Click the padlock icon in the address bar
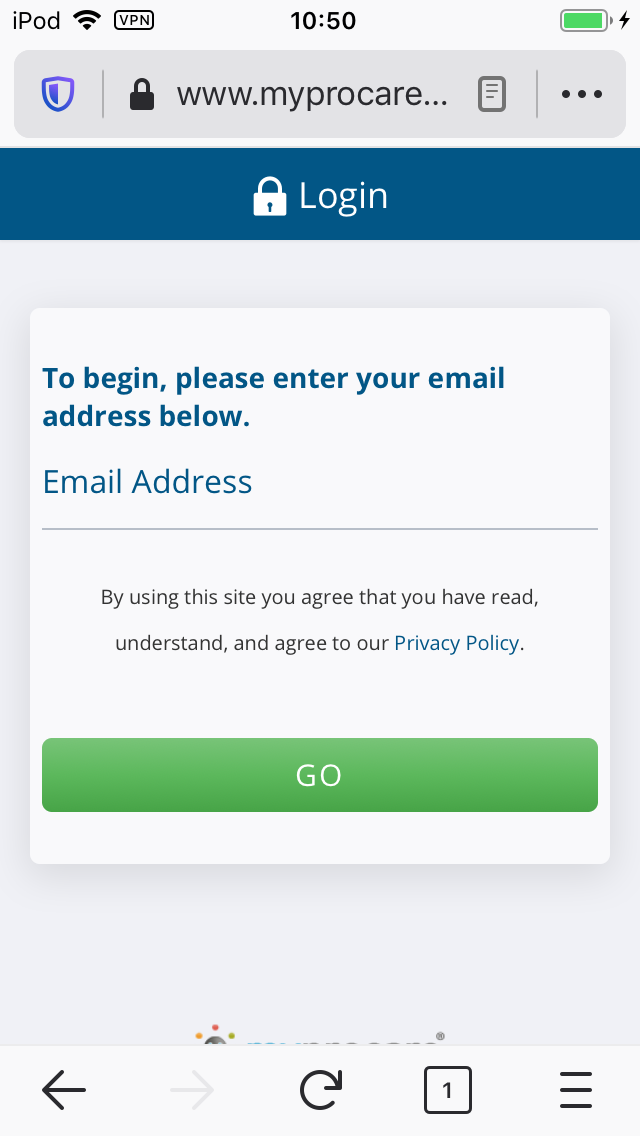 [143, 93]
